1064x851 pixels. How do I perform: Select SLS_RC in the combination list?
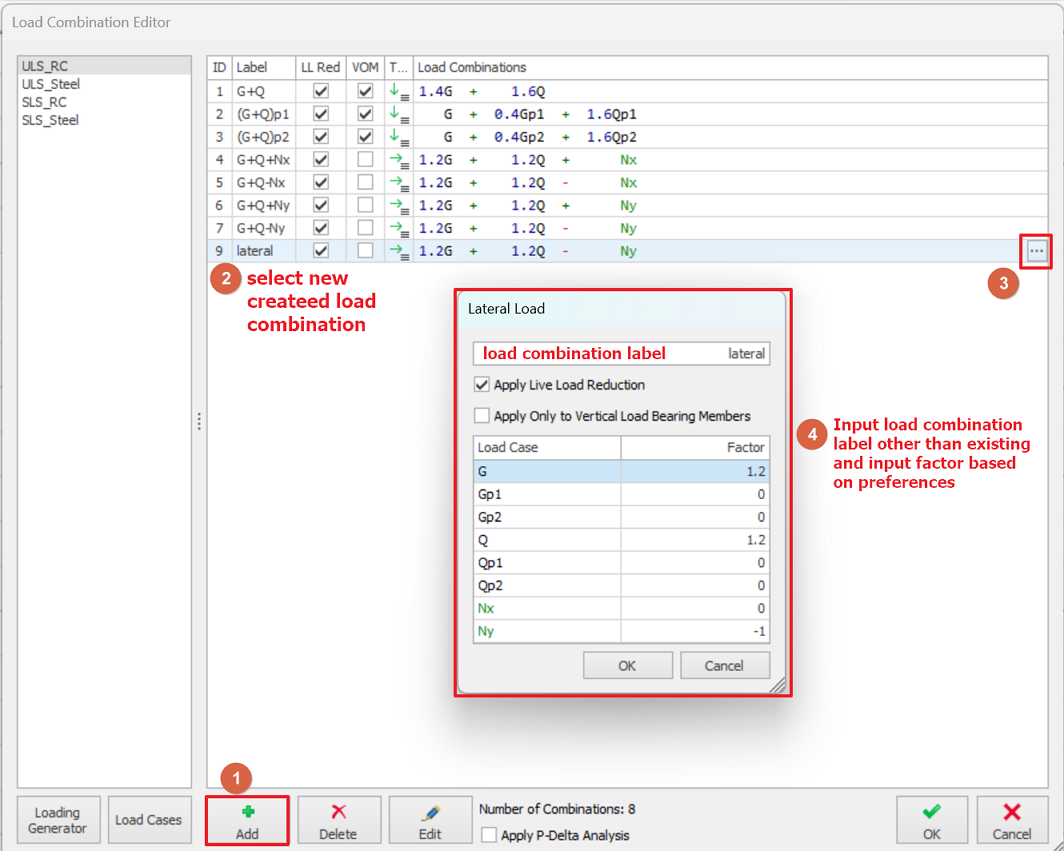point(44,102)
